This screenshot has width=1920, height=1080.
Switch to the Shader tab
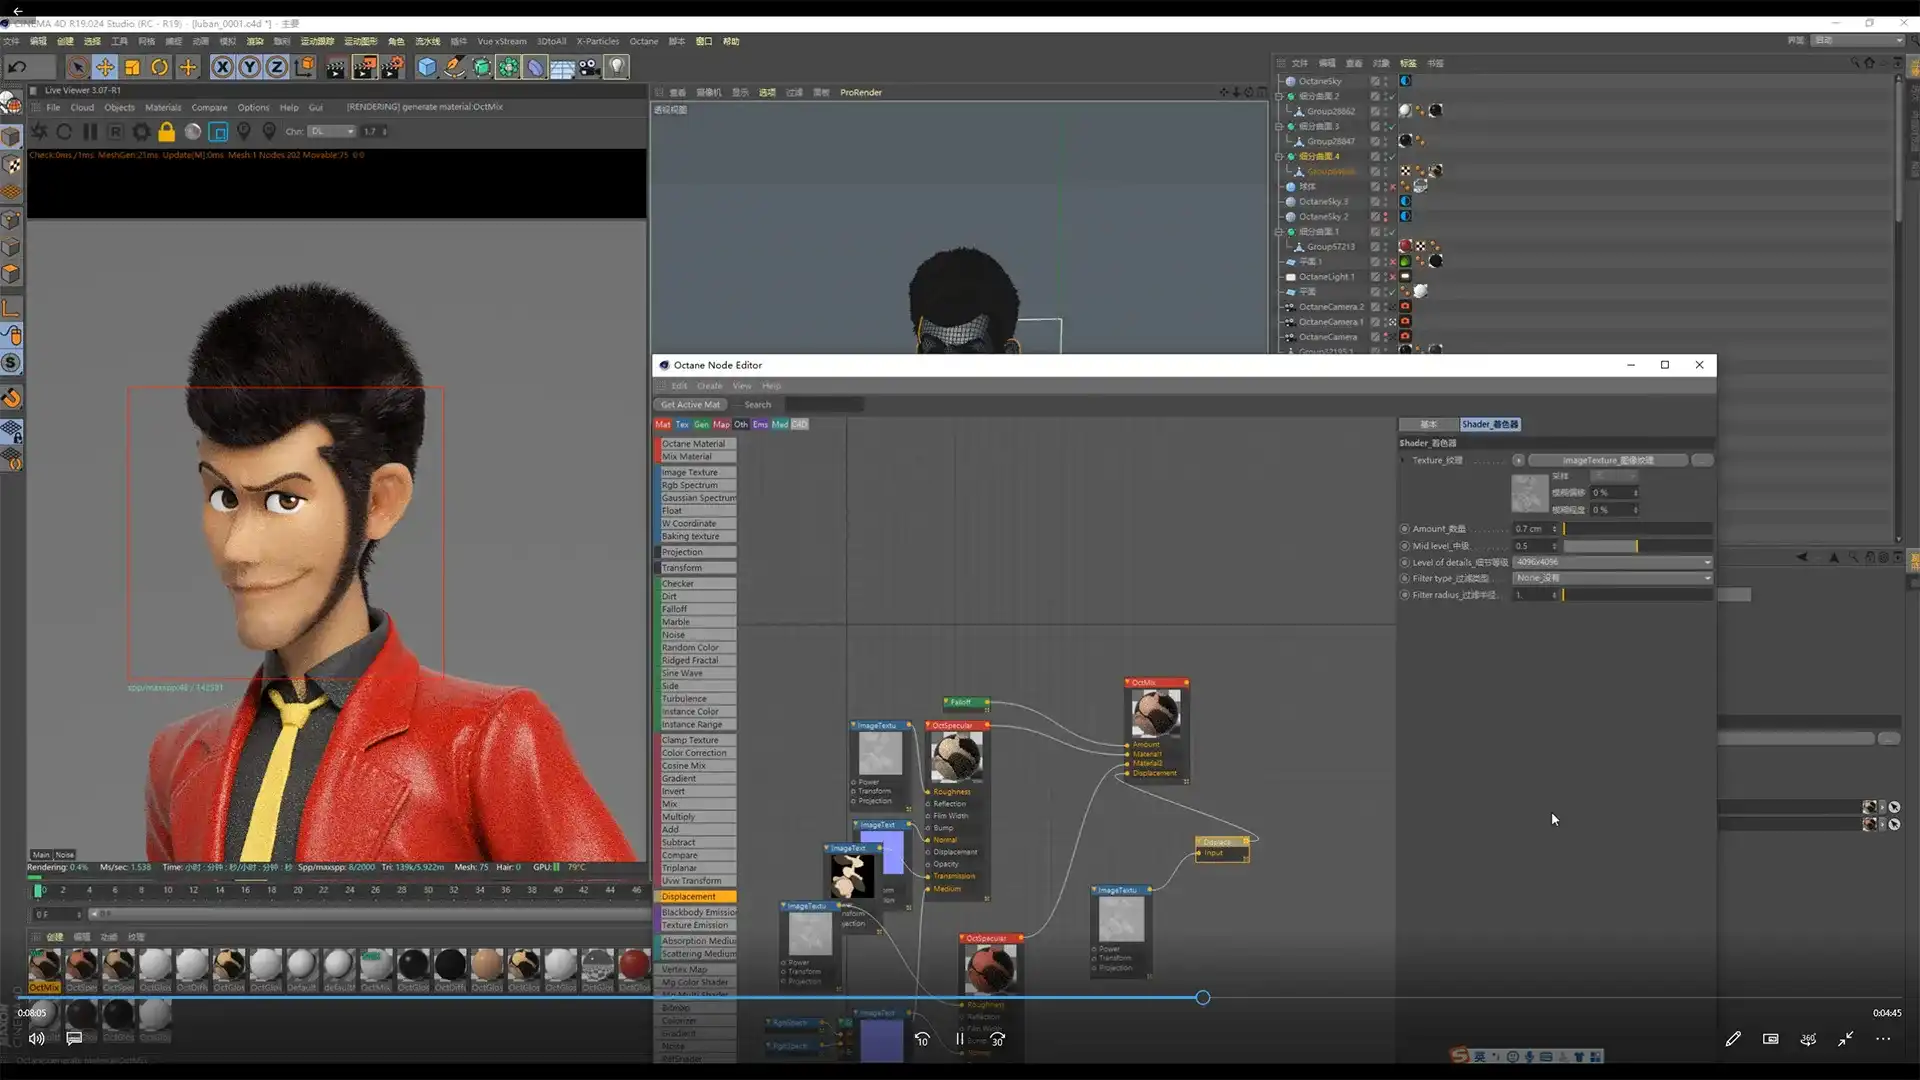coord(1489,424)
